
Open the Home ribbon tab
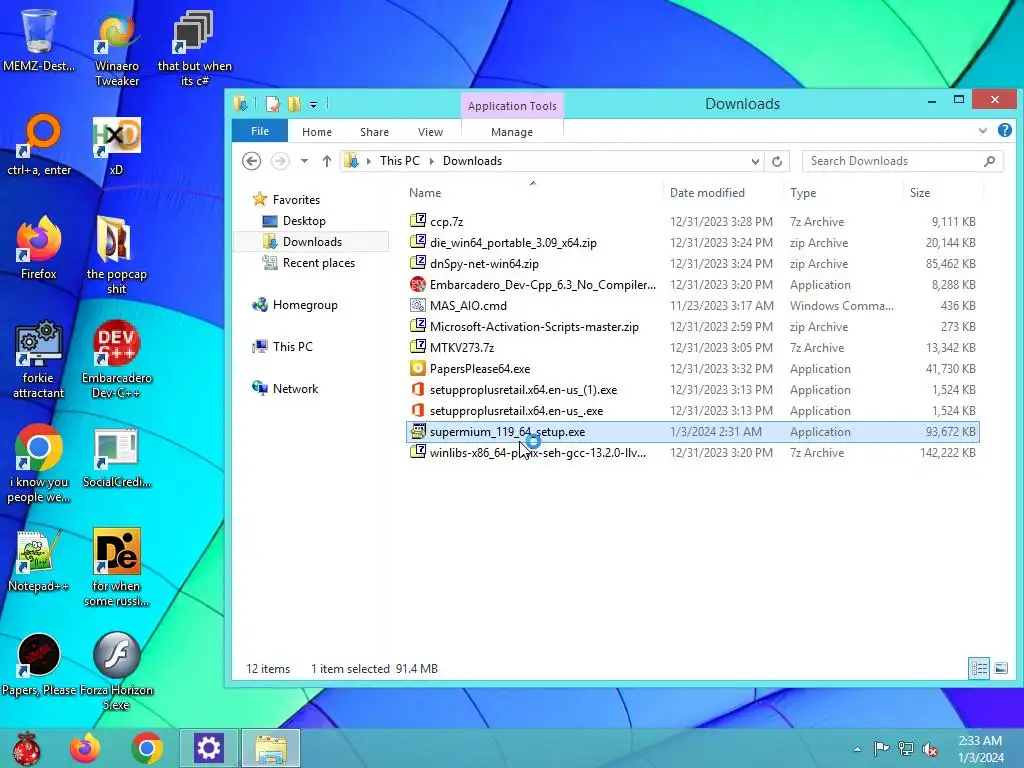(317, 132)
